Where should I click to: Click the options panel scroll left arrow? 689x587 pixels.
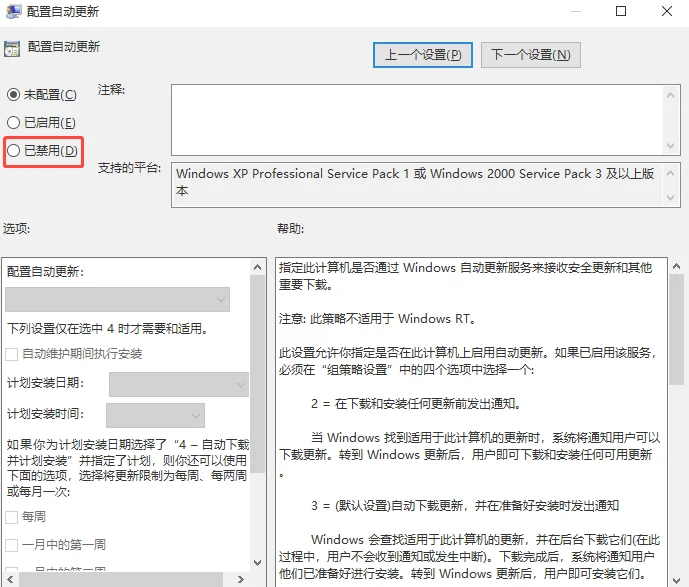(x=10, y=579)
